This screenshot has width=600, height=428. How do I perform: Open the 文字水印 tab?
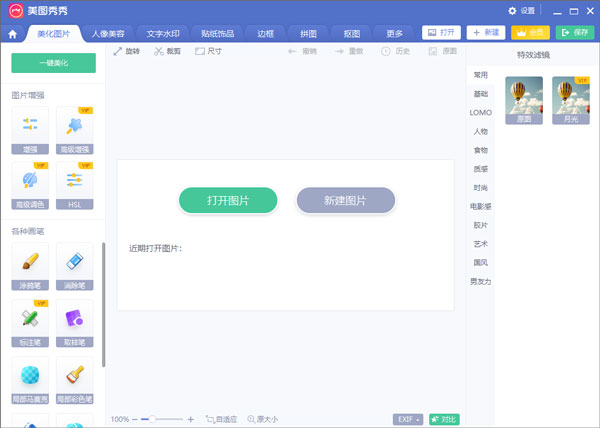click(163, 34)
